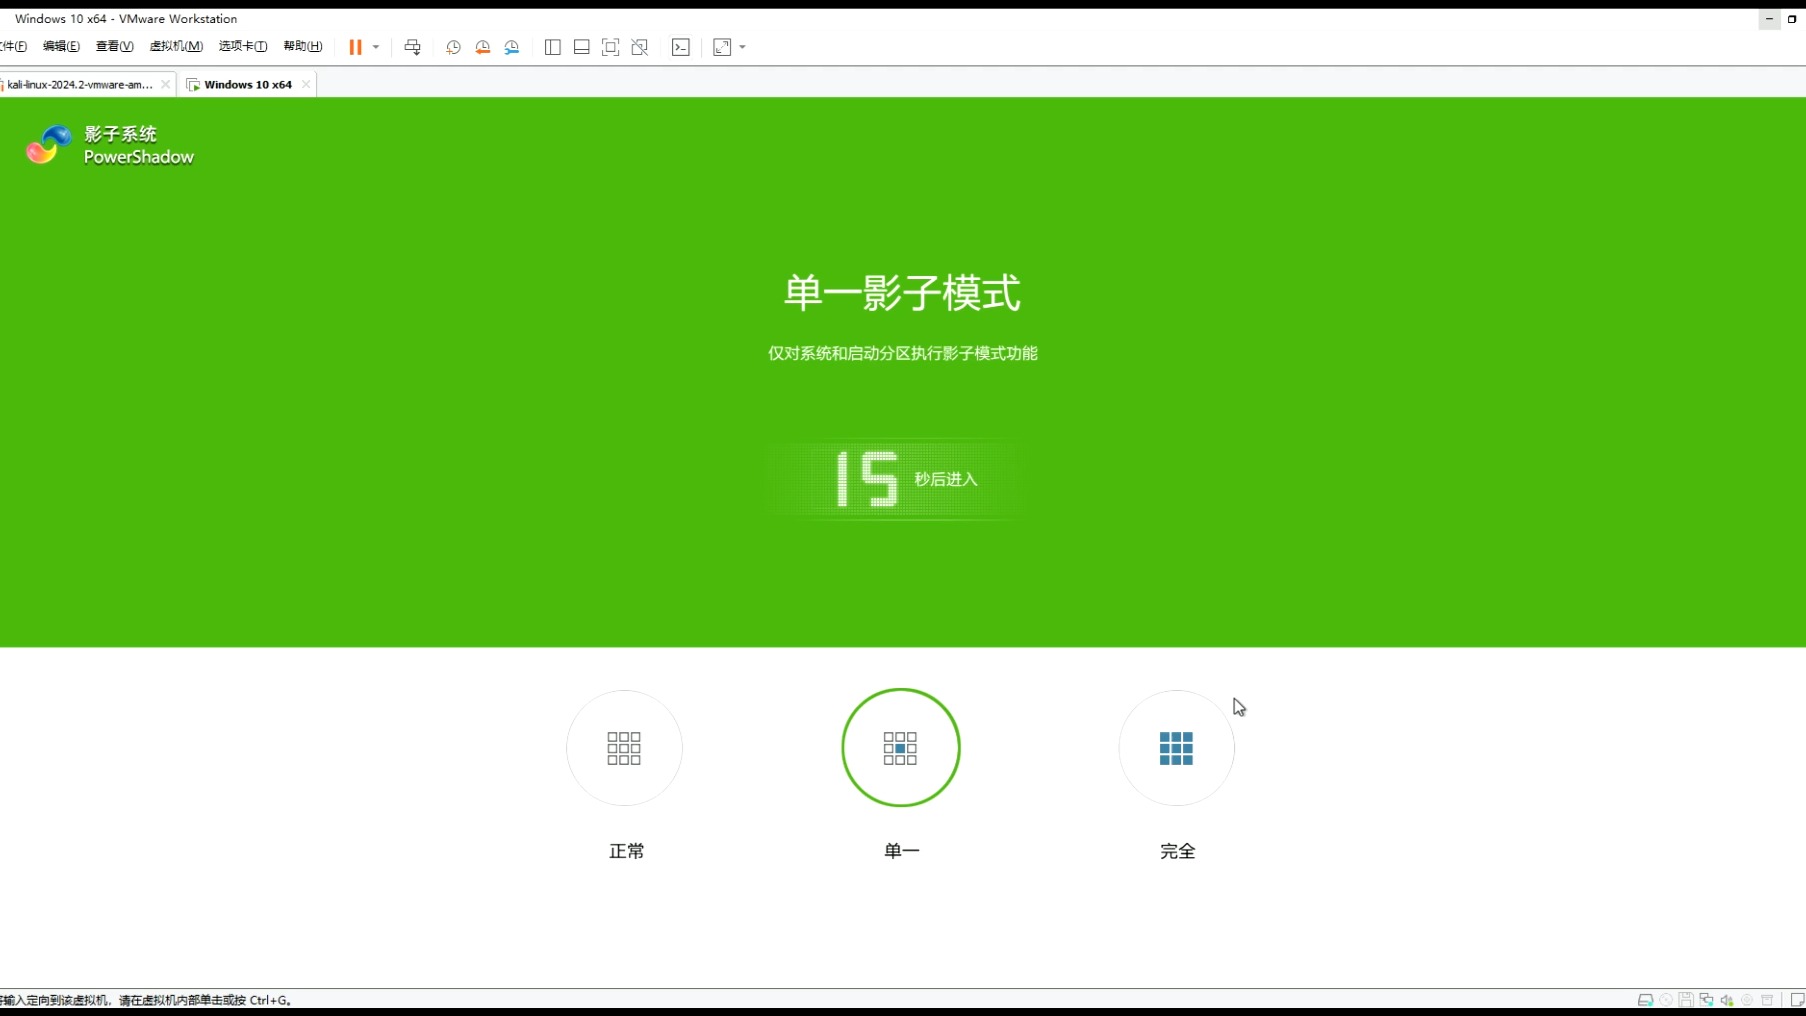Open the snapshot manager

512,47
